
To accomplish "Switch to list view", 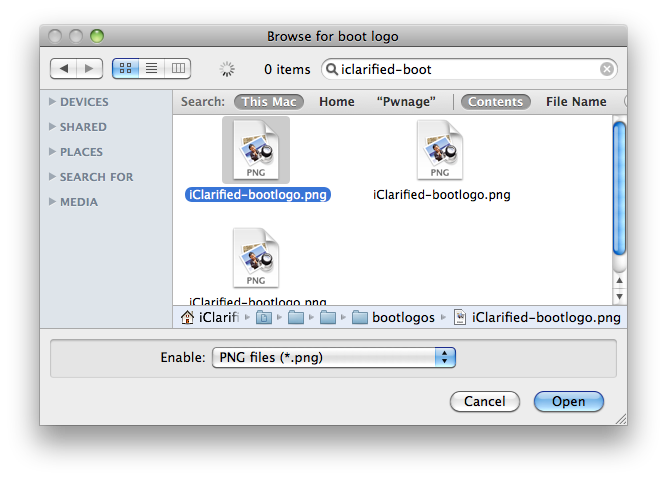I will pyautogui.click(x=151, y=68).
